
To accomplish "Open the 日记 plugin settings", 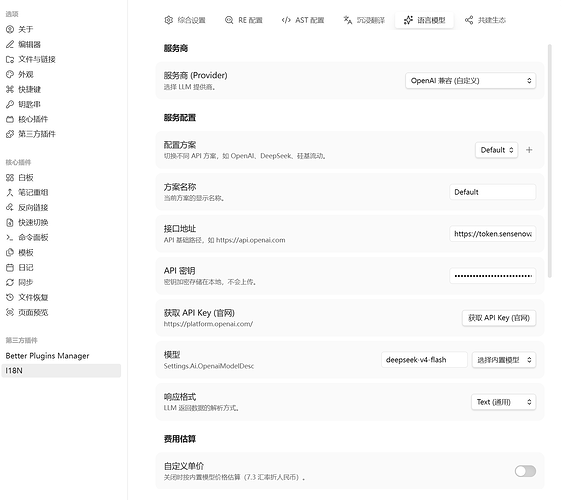I will [x=61, y=267].
